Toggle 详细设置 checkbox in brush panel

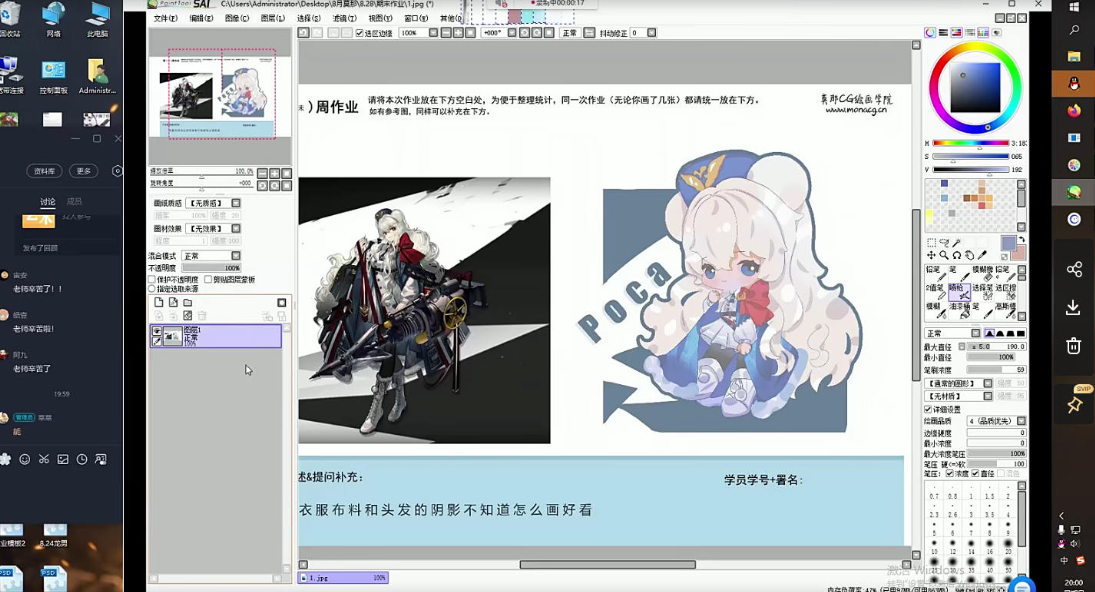928,409
